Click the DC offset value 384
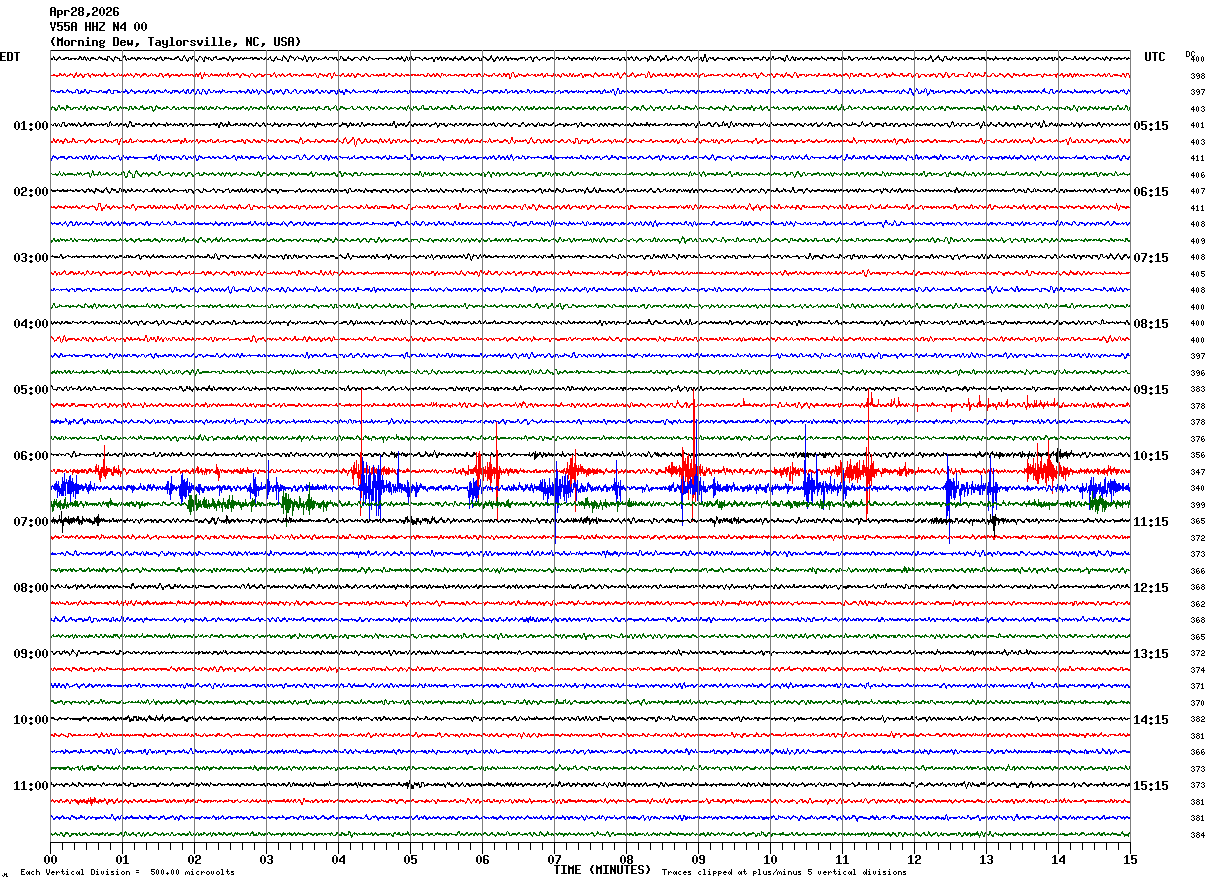The height and width of the screenshot is (886, 1210). tap(1197, 835)
